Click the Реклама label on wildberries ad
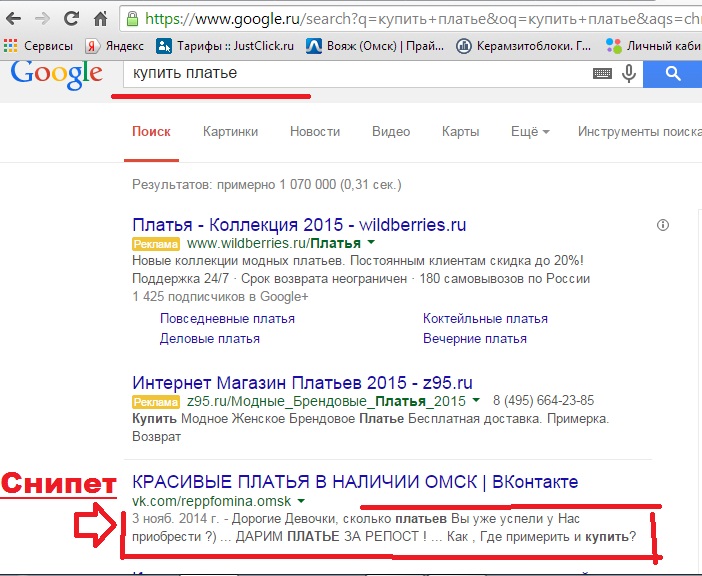 coord(156,244)
